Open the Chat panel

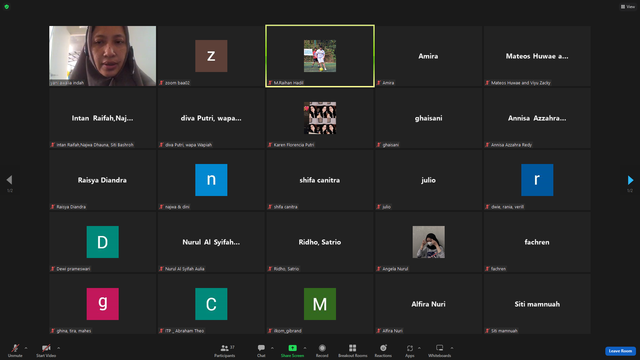coord(261,350)
